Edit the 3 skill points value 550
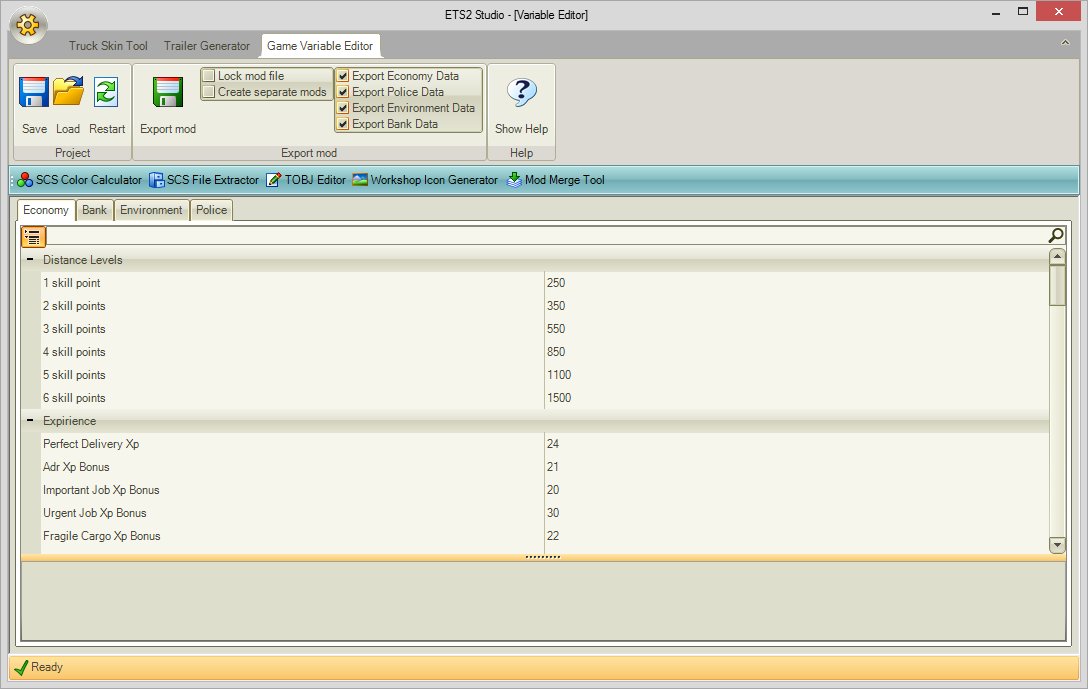The image size is (1088, 689). click(x=797, y=329)
